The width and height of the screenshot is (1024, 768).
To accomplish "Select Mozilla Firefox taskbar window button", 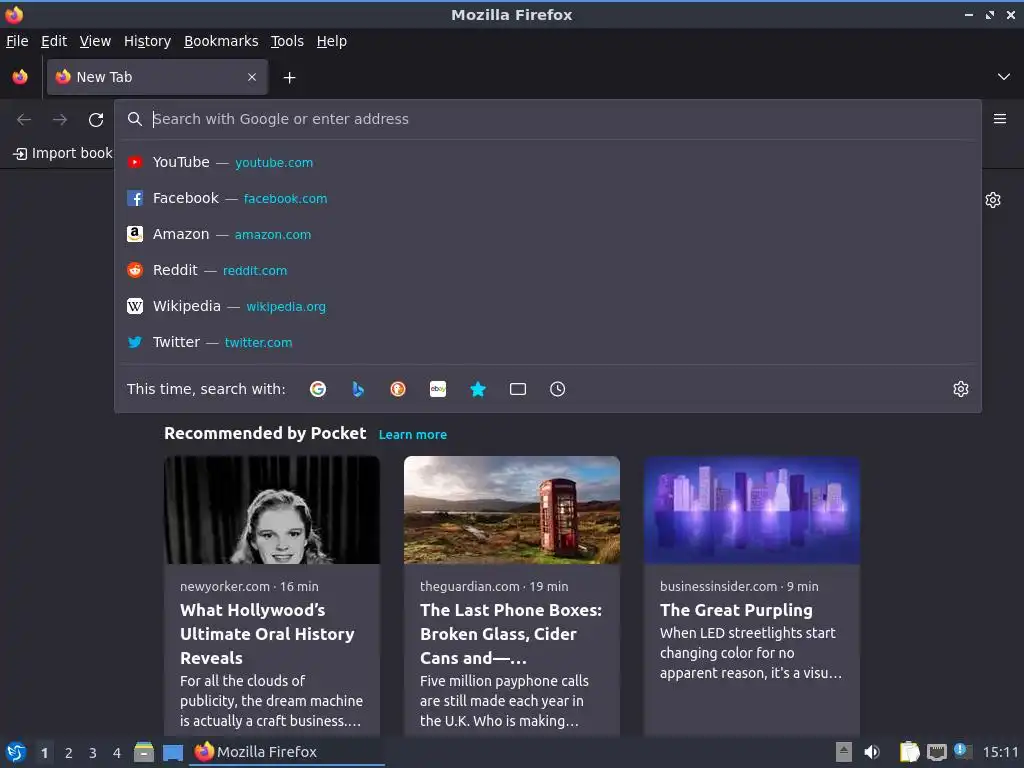I will point(287,752).
